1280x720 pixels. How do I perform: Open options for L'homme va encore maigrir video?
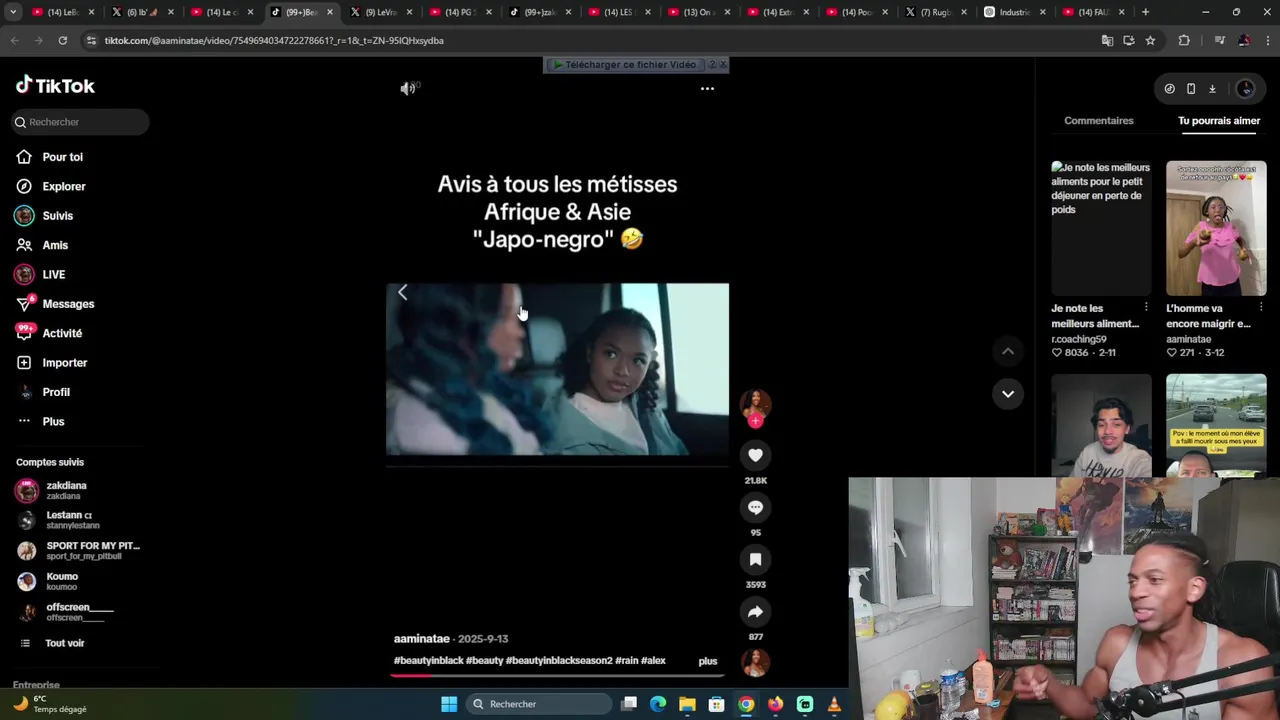point(1261,308)
